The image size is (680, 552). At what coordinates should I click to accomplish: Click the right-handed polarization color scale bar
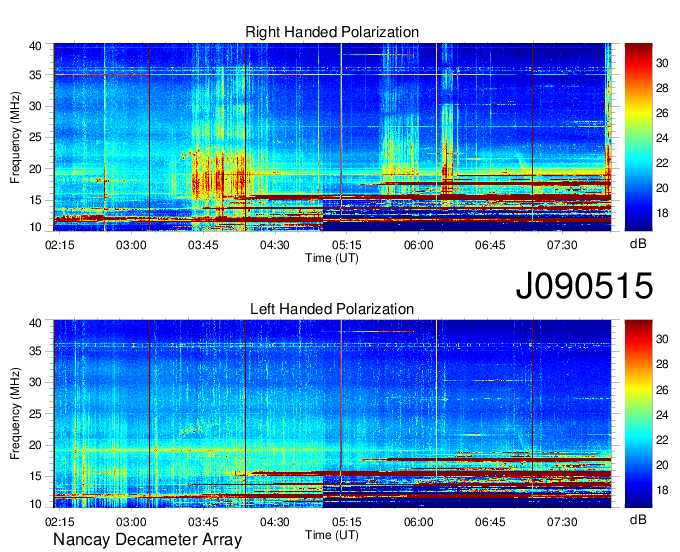[638, 137]
